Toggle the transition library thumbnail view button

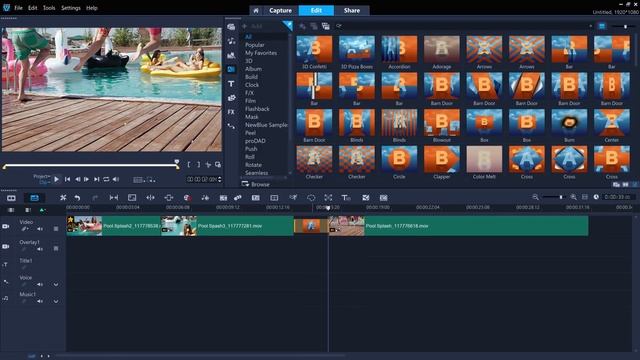click(x=602, y=26)
